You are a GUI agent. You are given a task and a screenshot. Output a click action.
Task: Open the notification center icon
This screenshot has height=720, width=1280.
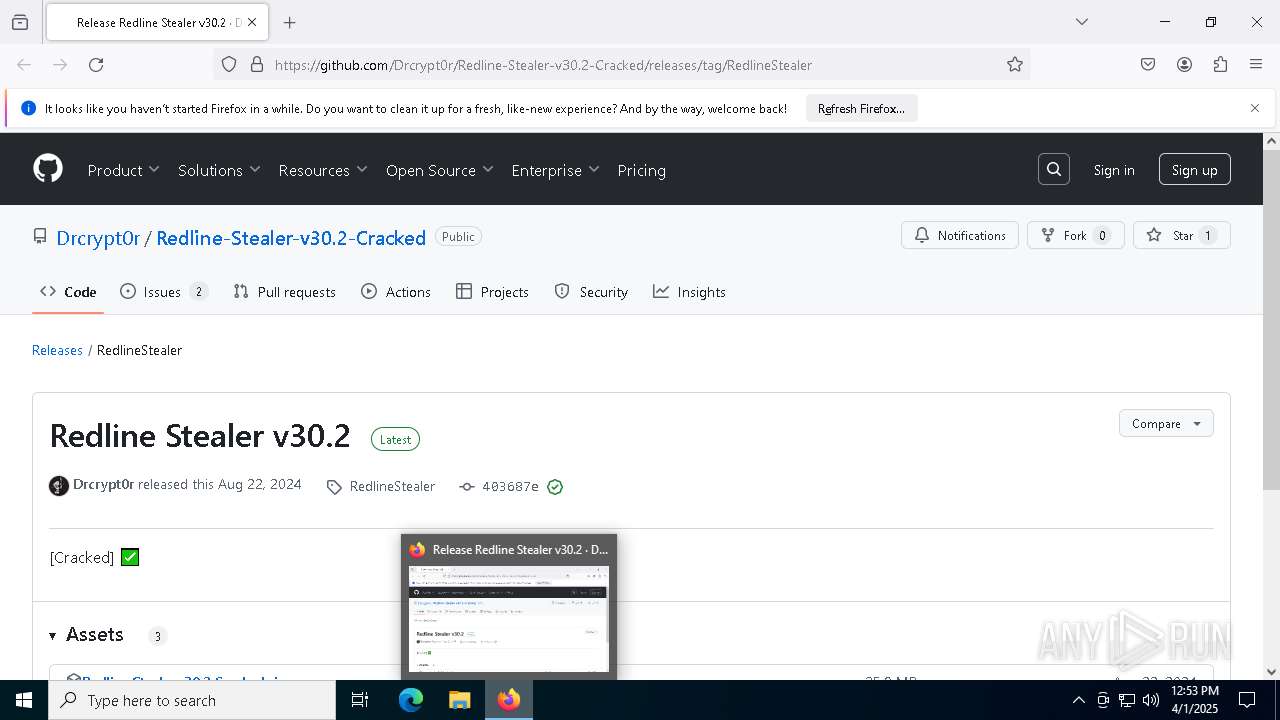pos(1247,701)
